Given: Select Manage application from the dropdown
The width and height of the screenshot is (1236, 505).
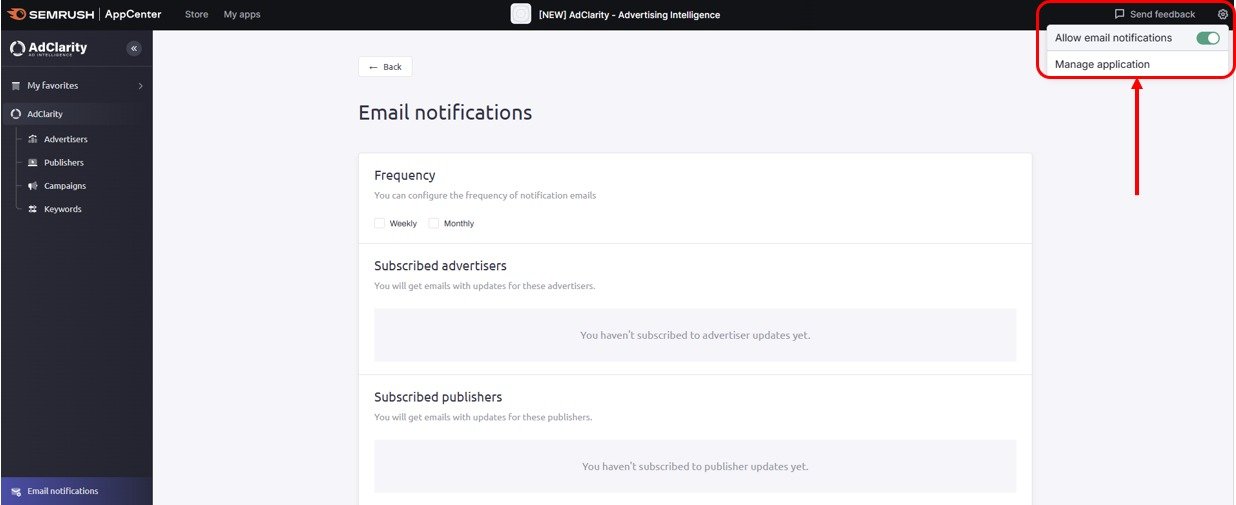Looking at the screenshot, I should (1102, 64).
